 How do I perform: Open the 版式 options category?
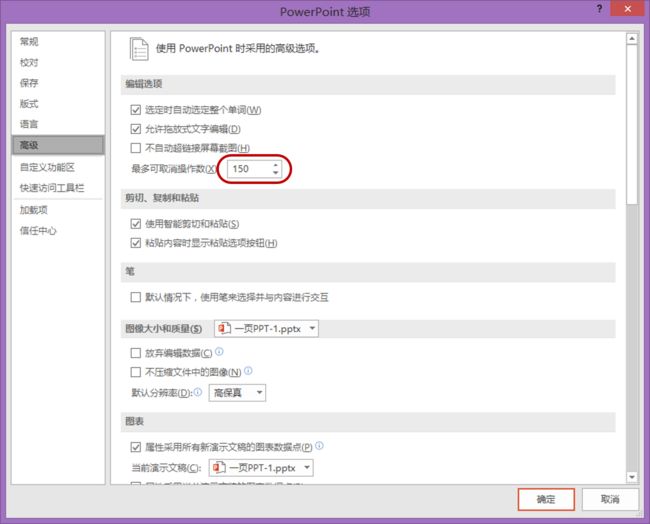tap(29, 104)
